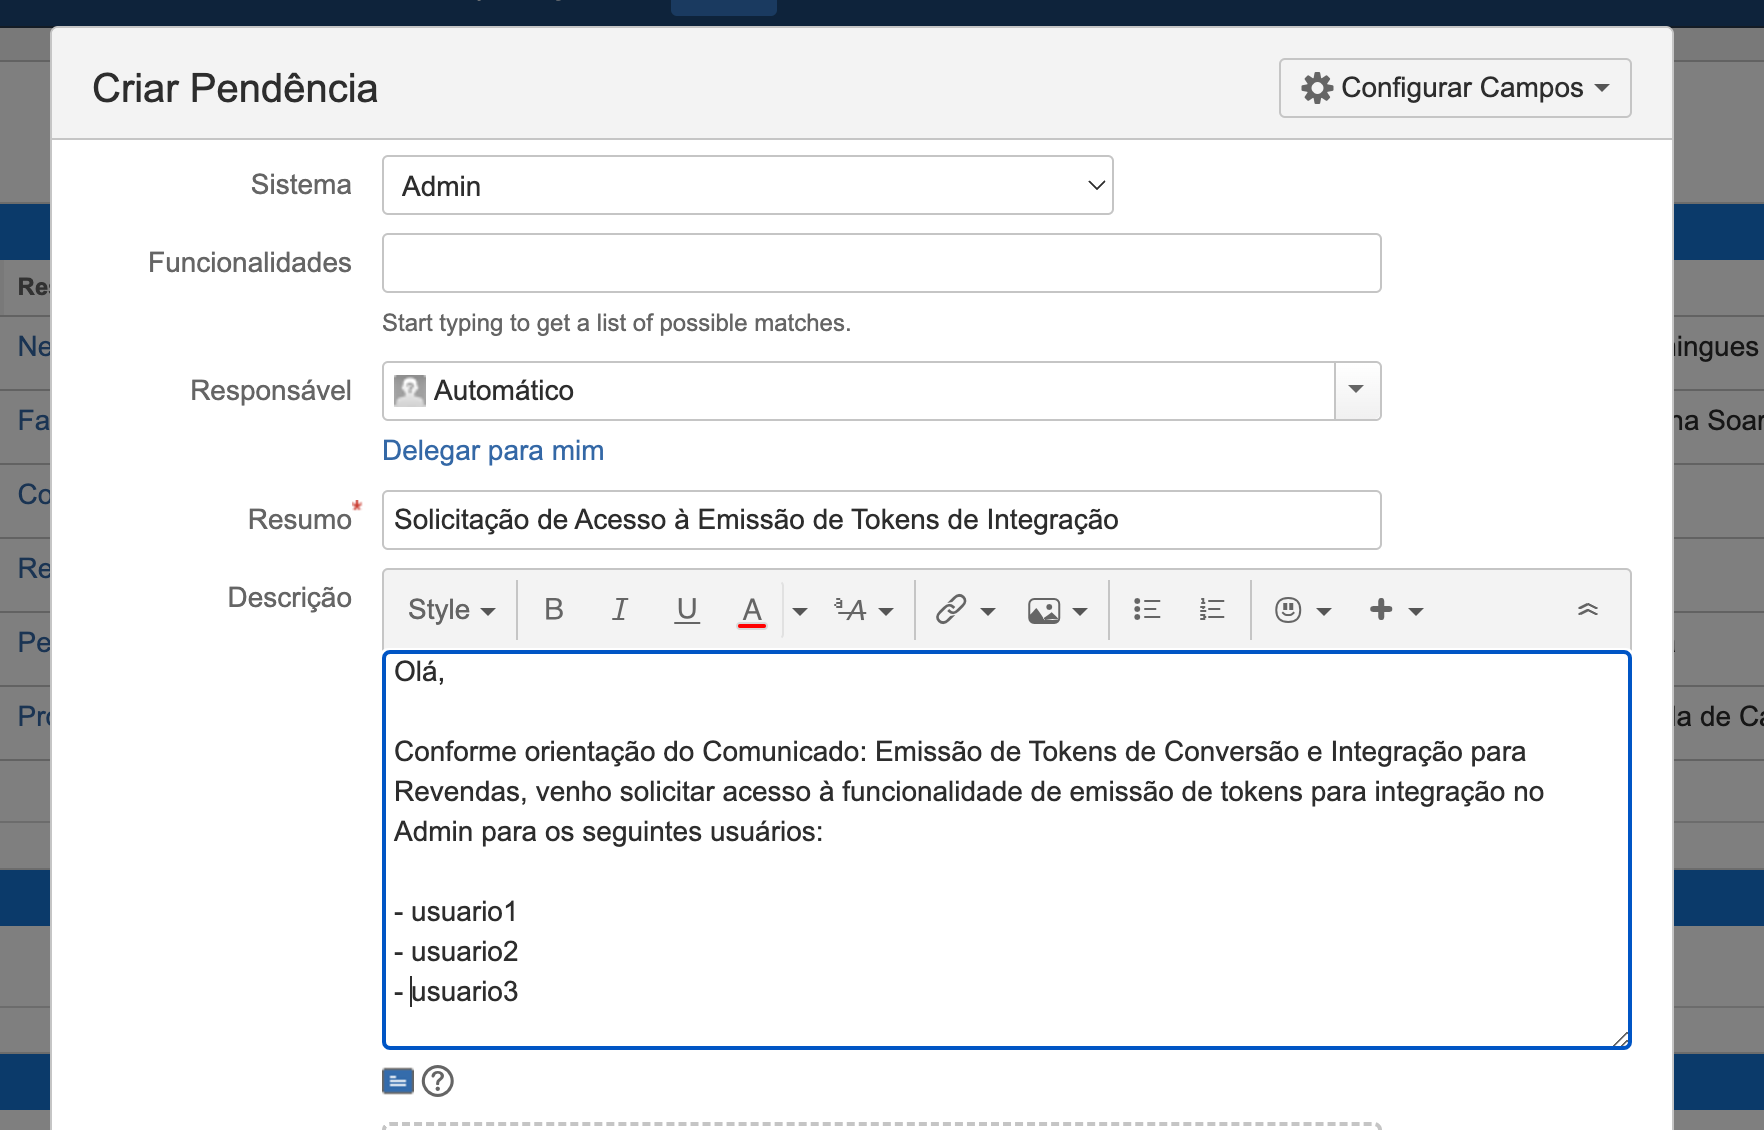1764x1130 pixels.
Task: Open image options dropdown arrow
Action: pos(1080,611)
